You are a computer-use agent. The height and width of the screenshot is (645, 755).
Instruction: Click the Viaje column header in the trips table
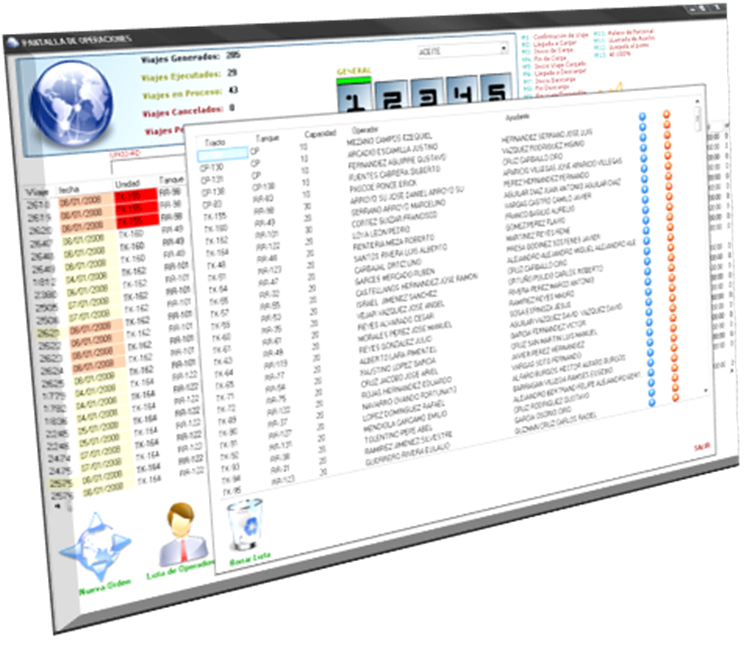click(x=37, y=193)
